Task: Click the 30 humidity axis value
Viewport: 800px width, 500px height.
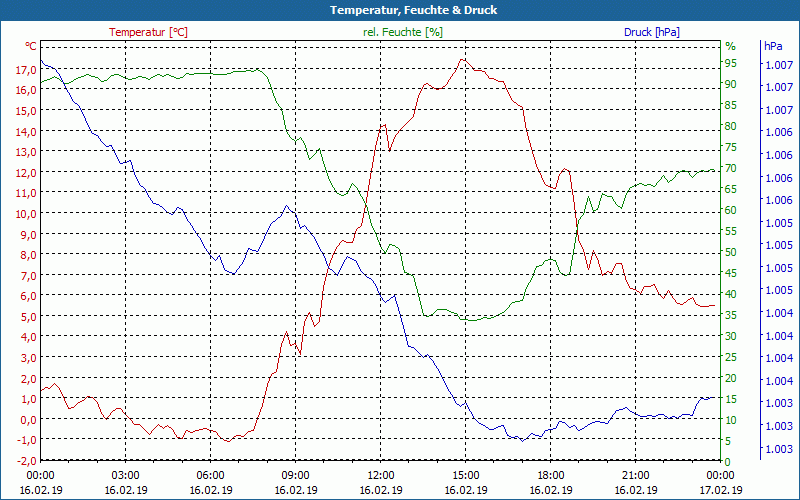Action: pos(731,336)
